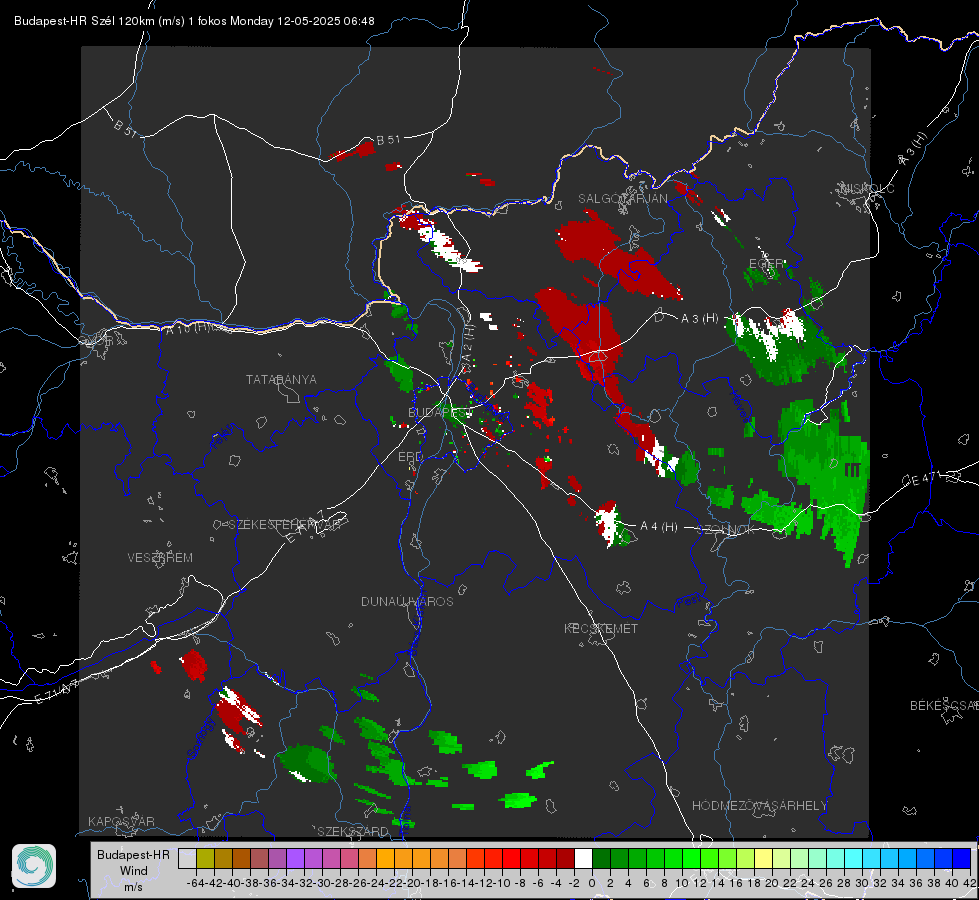Click the VESZPREM city label
Image resolution: width=979 pixels, height=900 pixels.
tap(160, 558)
